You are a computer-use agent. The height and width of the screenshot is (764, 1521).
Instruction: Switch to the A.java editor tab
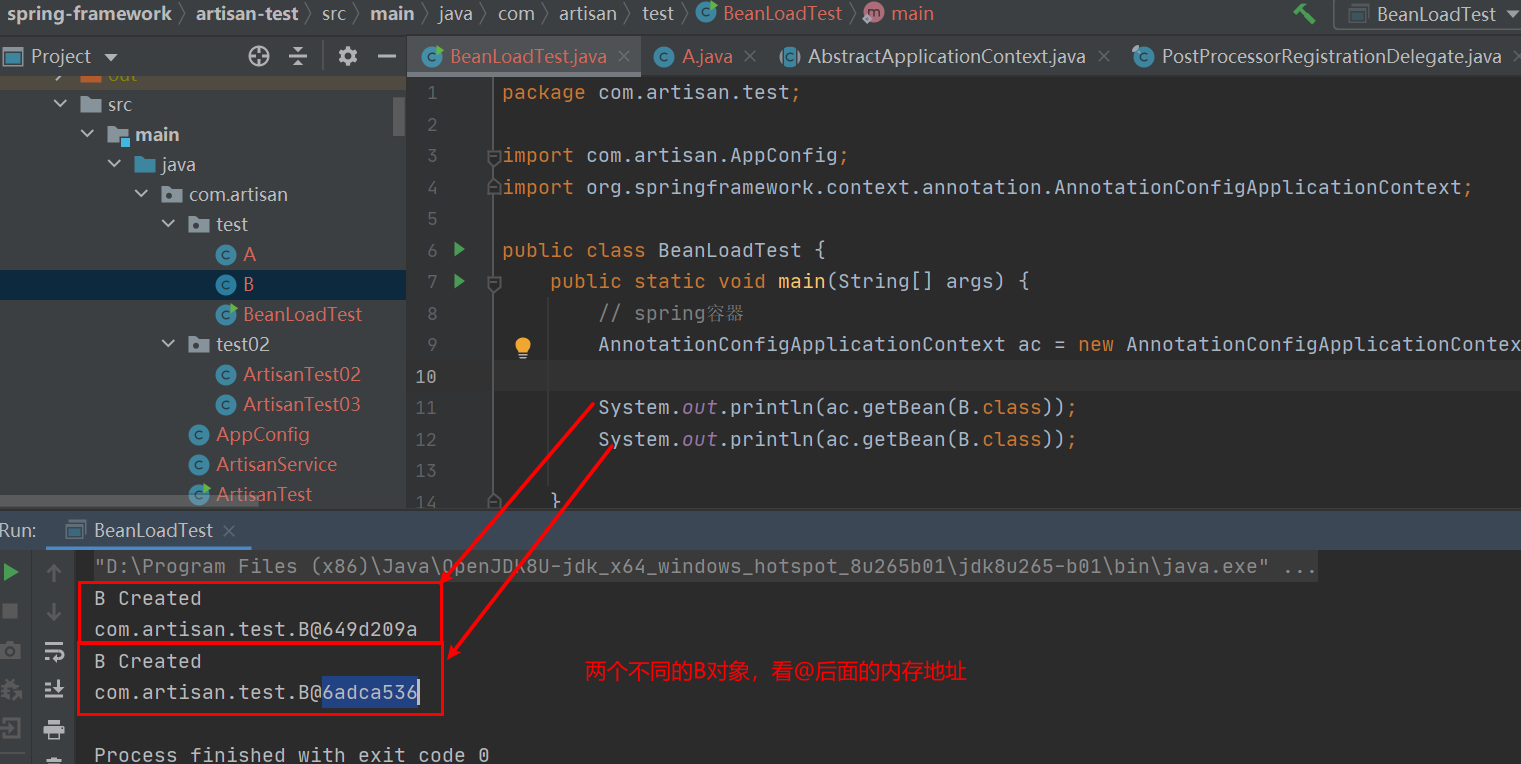706,56
